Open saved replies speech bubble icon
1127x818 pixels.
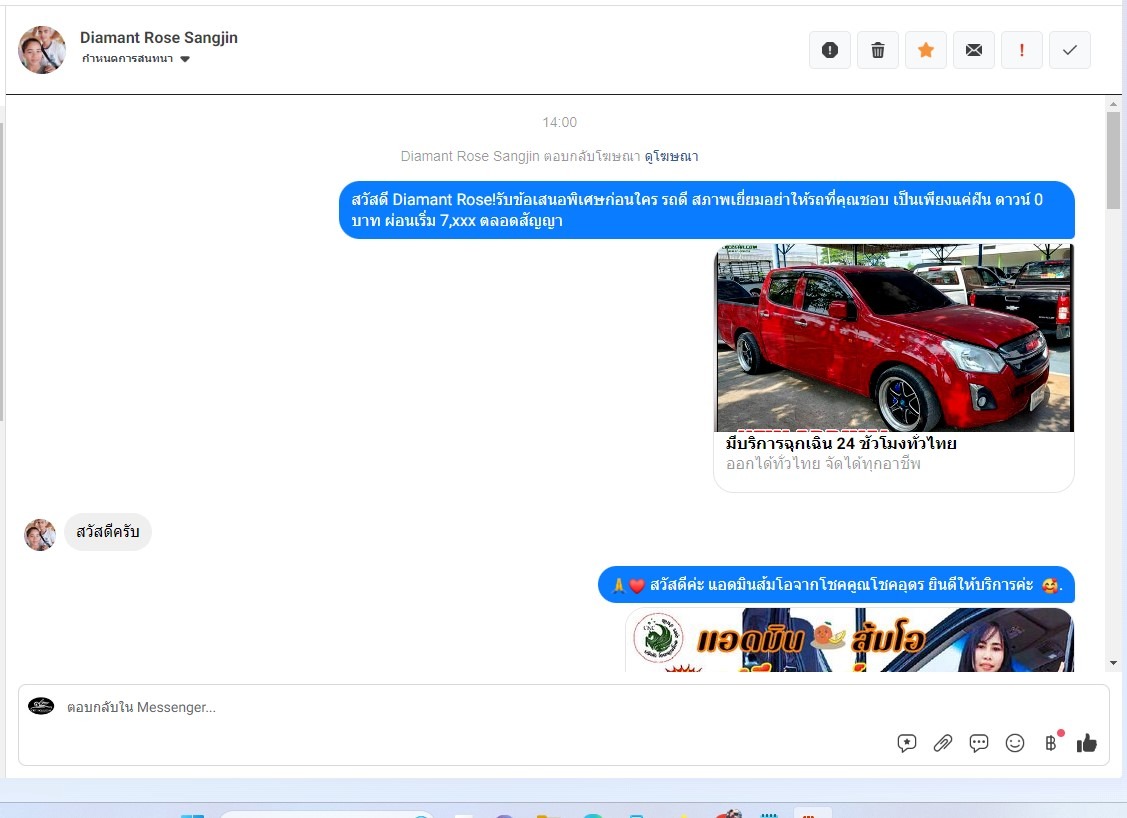tap(978, 743)
